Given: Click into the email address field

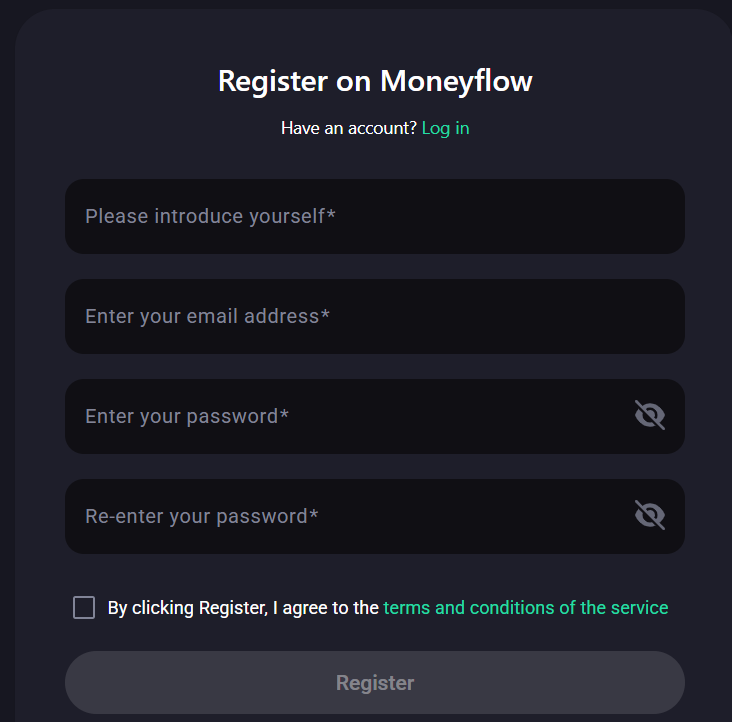Looking at the screenshot, I should 375,316.
